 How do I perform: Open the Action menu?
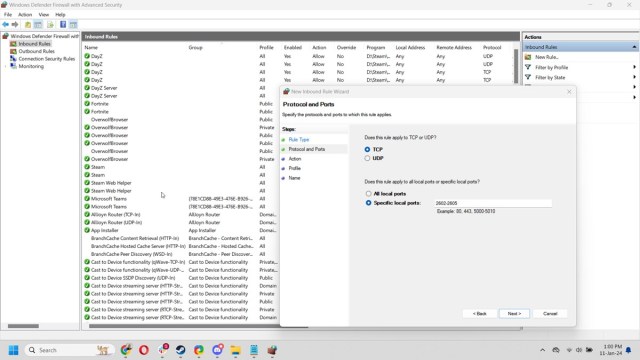[25, 15]
